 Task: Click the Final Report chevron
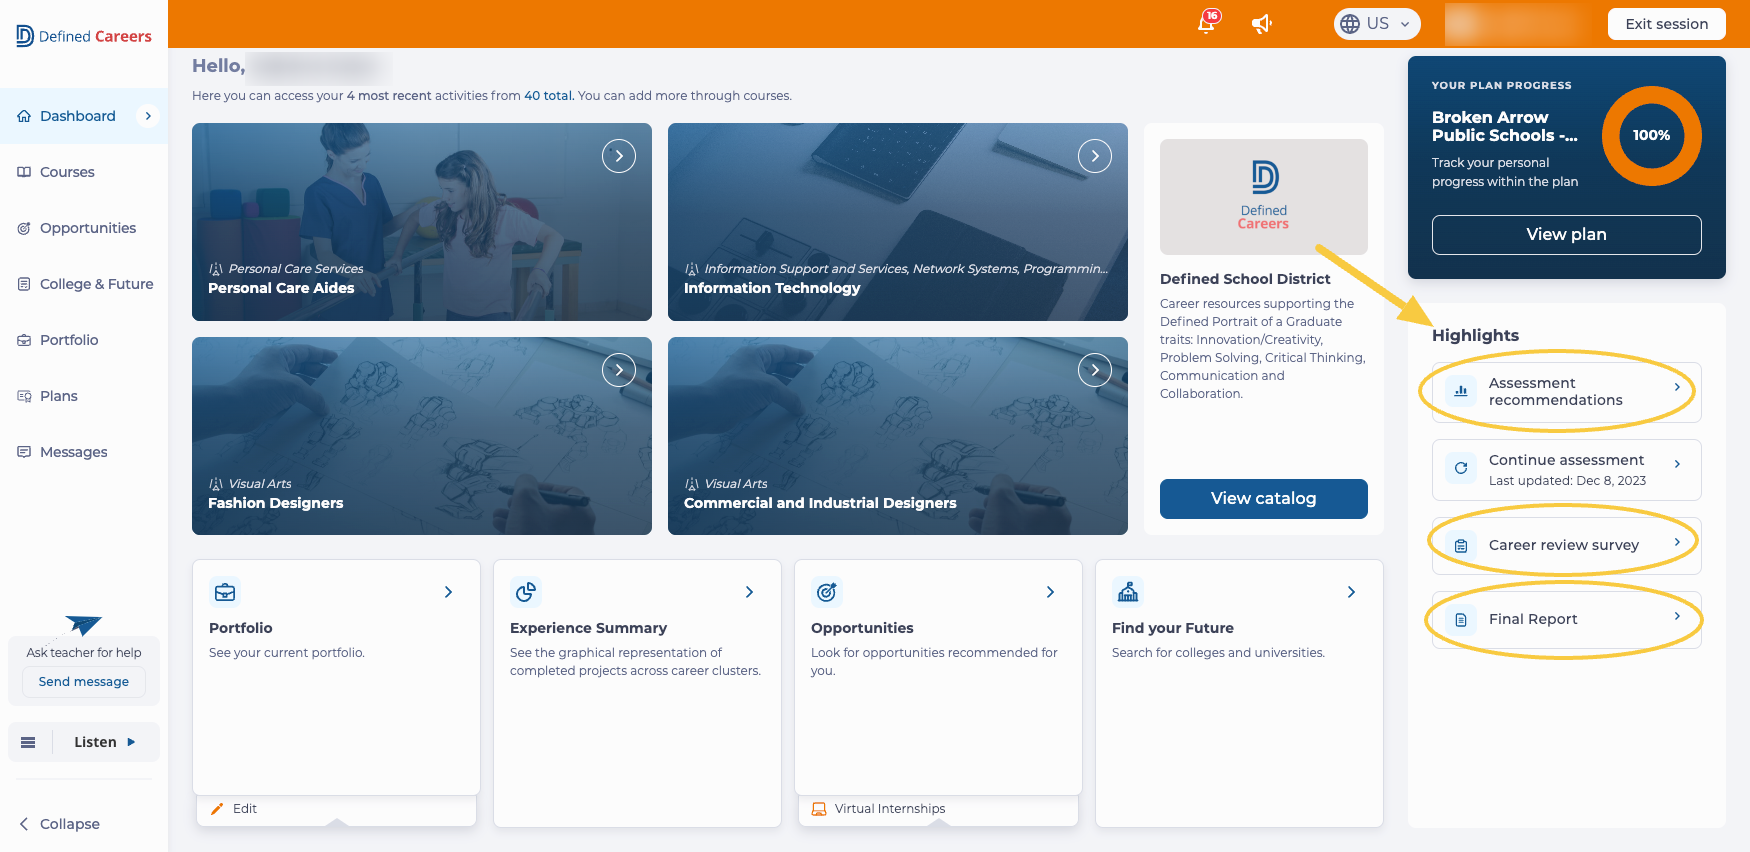click(x=1677, y=616)
